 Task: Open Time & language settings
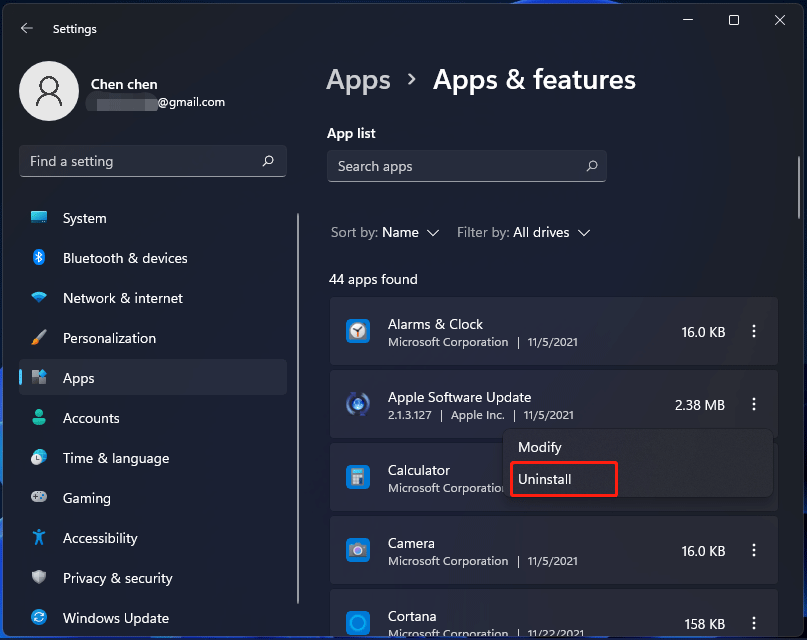point(153,458)
